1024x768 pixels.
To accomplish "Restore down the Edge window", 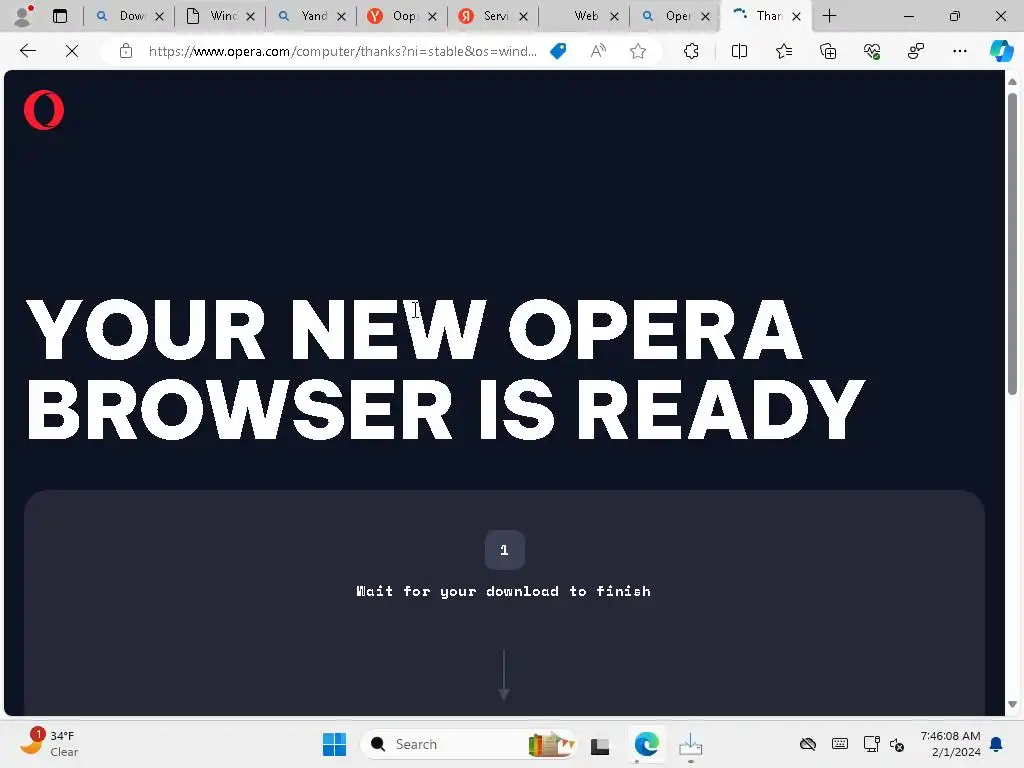I will (x=955, y=16).
